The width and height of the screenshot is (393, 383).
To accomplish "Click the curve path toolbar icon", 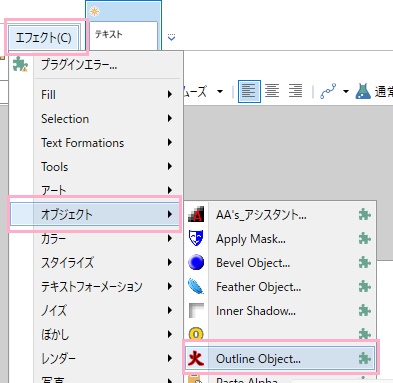I will [328, 91].
